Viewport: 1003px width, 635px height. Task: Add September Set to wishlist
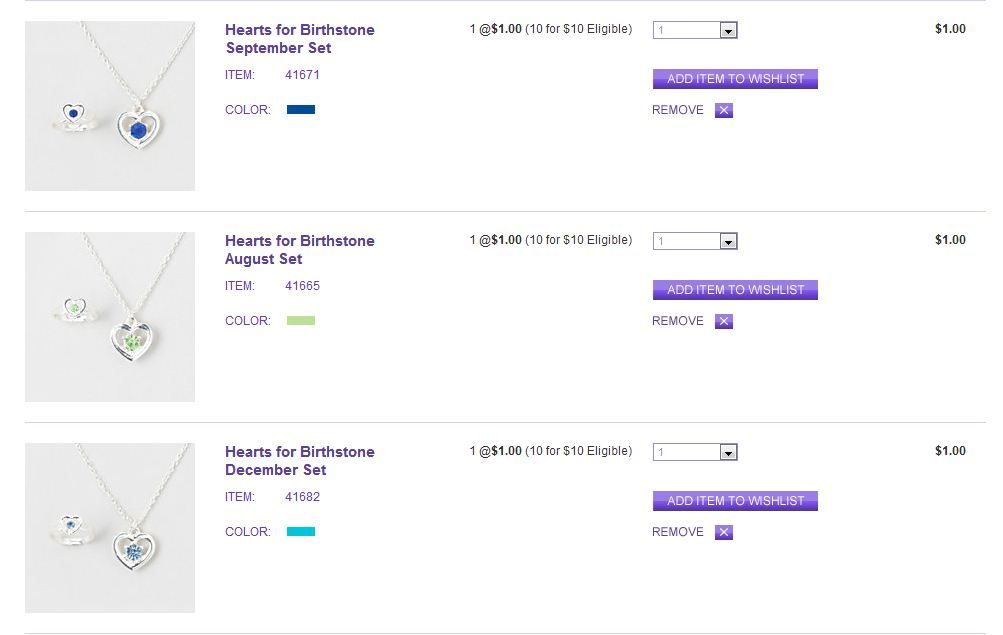[x=735, y=79]
